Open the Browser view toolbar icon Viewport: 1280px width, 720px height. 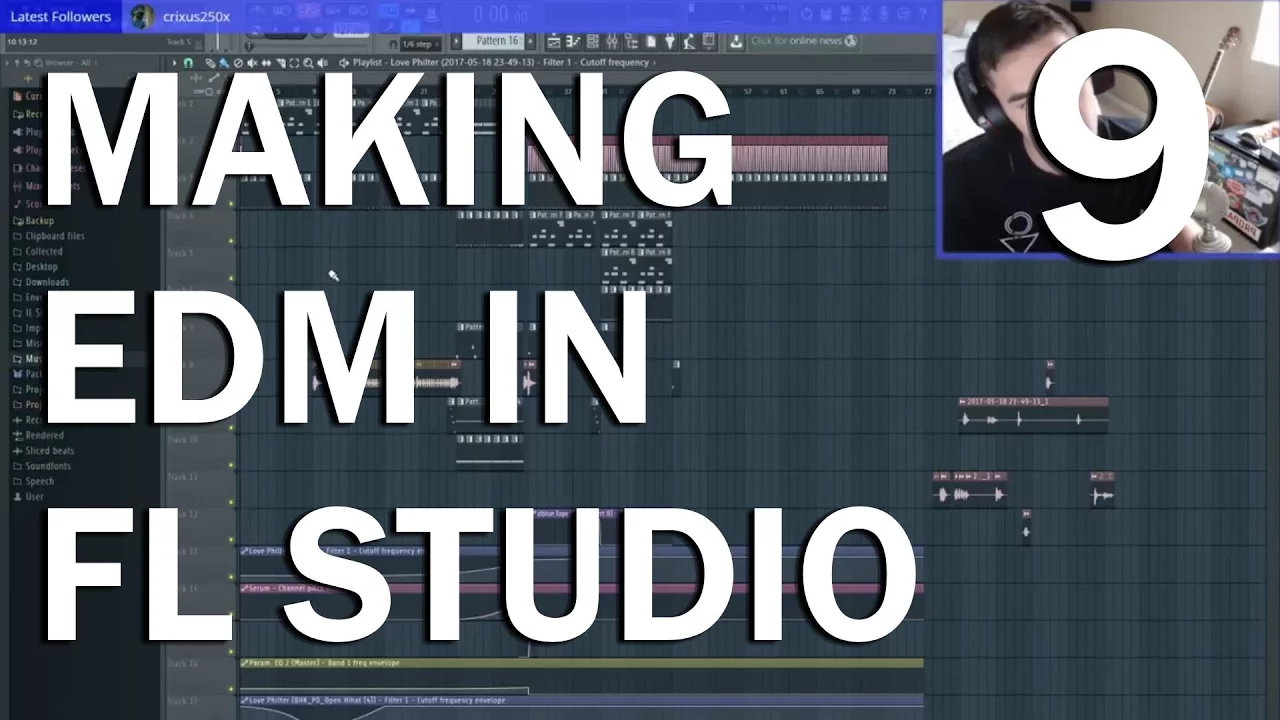point(632,41)
